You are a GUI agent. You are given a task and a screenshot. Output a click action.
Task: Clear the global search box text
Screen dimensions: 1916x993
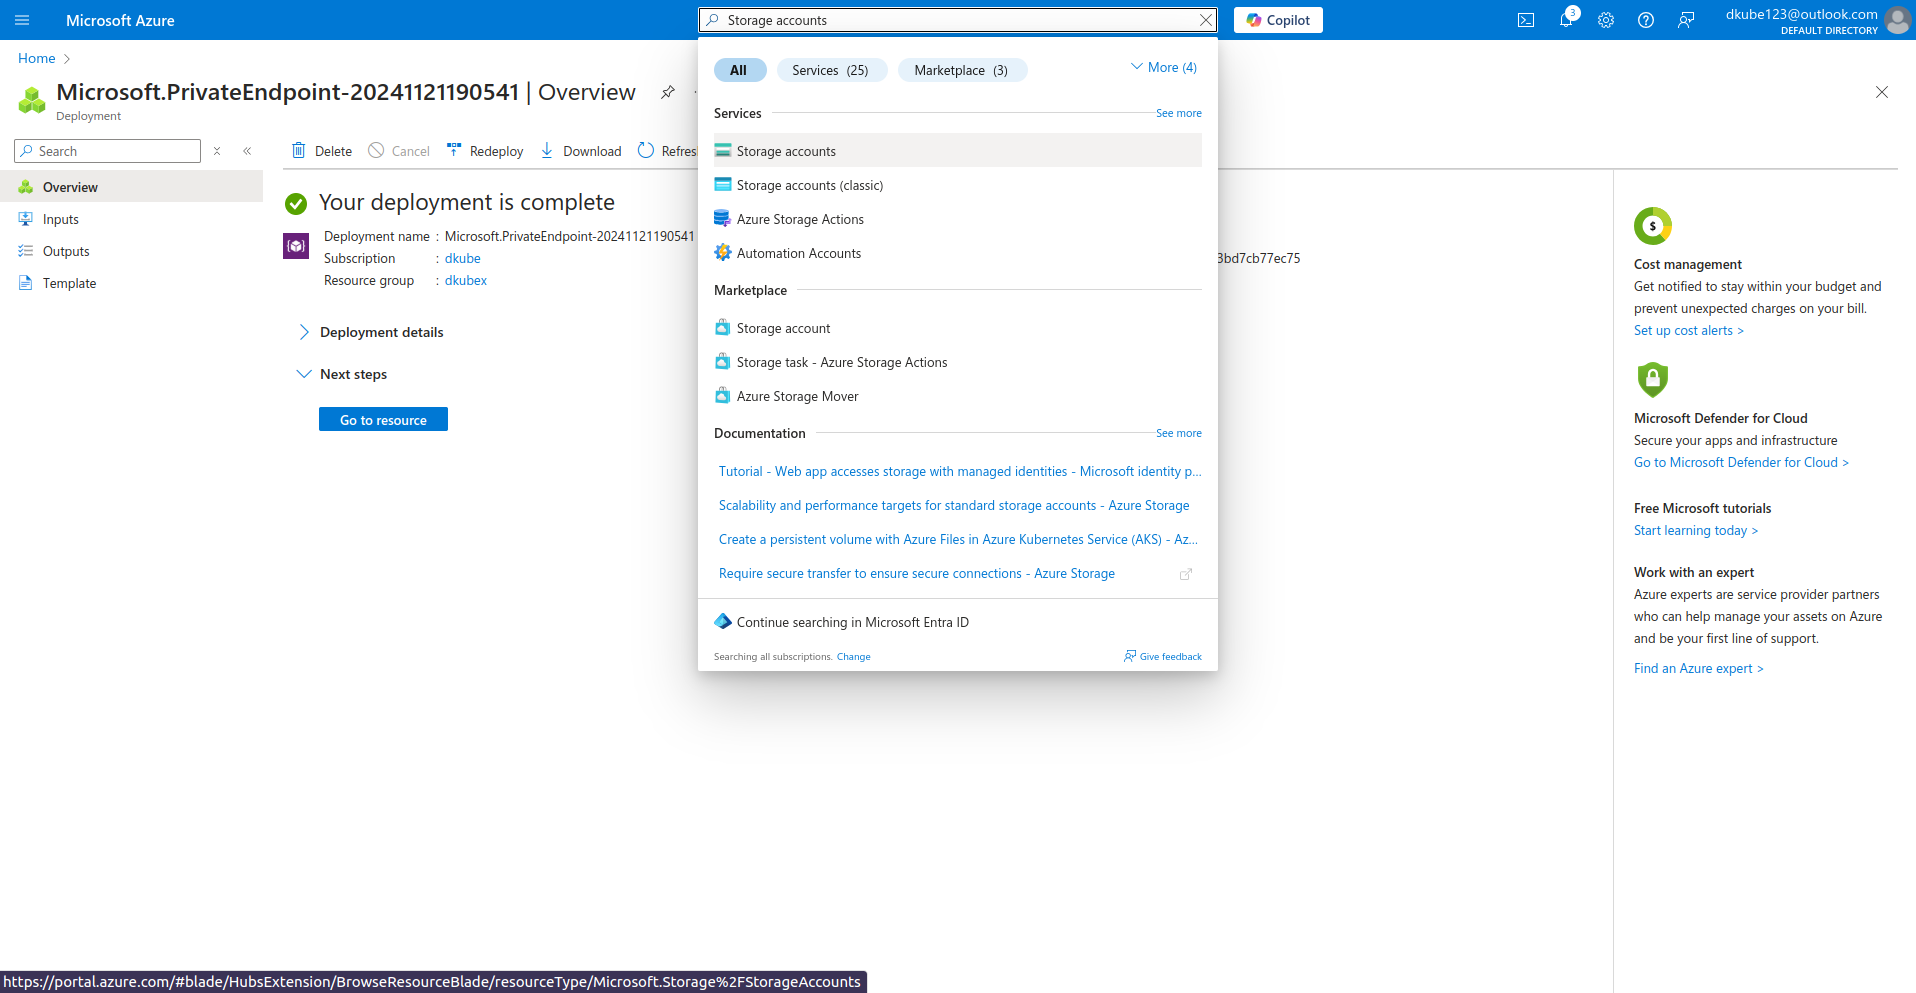(1206, 20)
